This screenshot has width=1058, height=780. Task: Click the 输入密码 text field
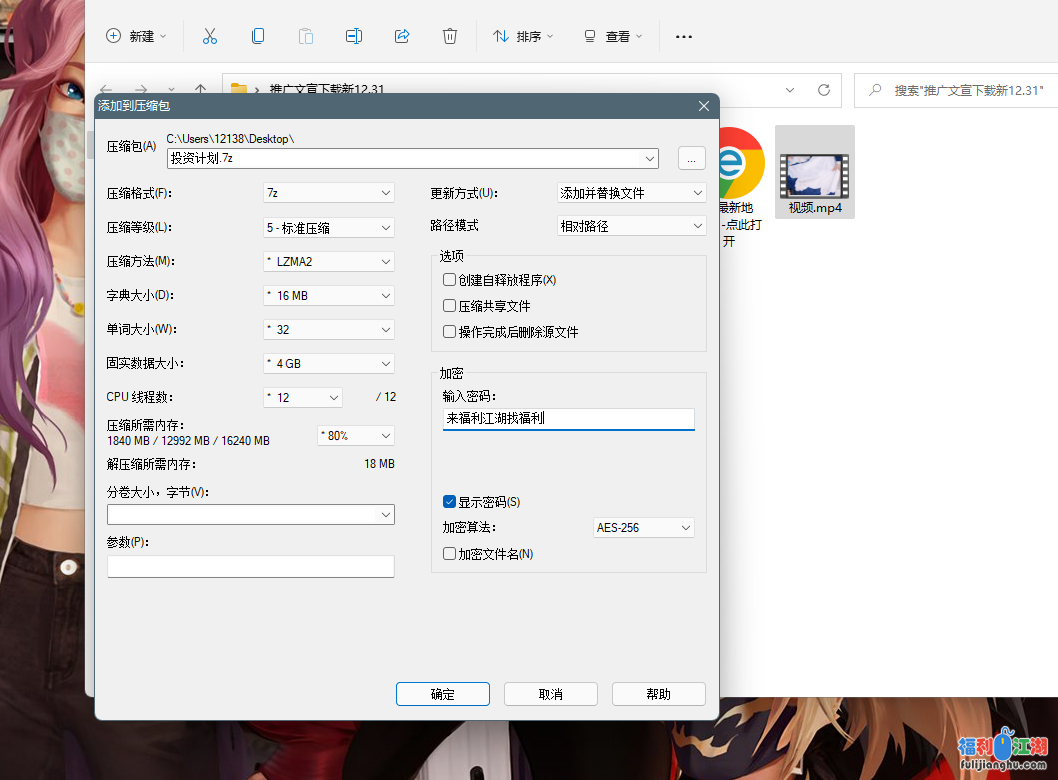pyautogui.click(x=568, y=419)
